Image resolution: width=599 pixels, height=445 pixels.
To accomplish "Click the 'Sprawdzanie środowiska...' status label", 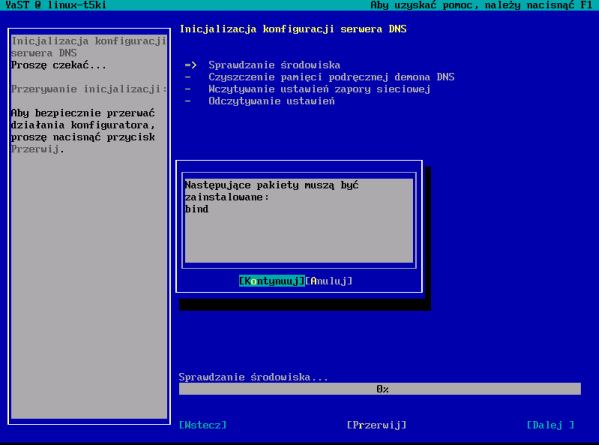I will [x=253, y=377].
